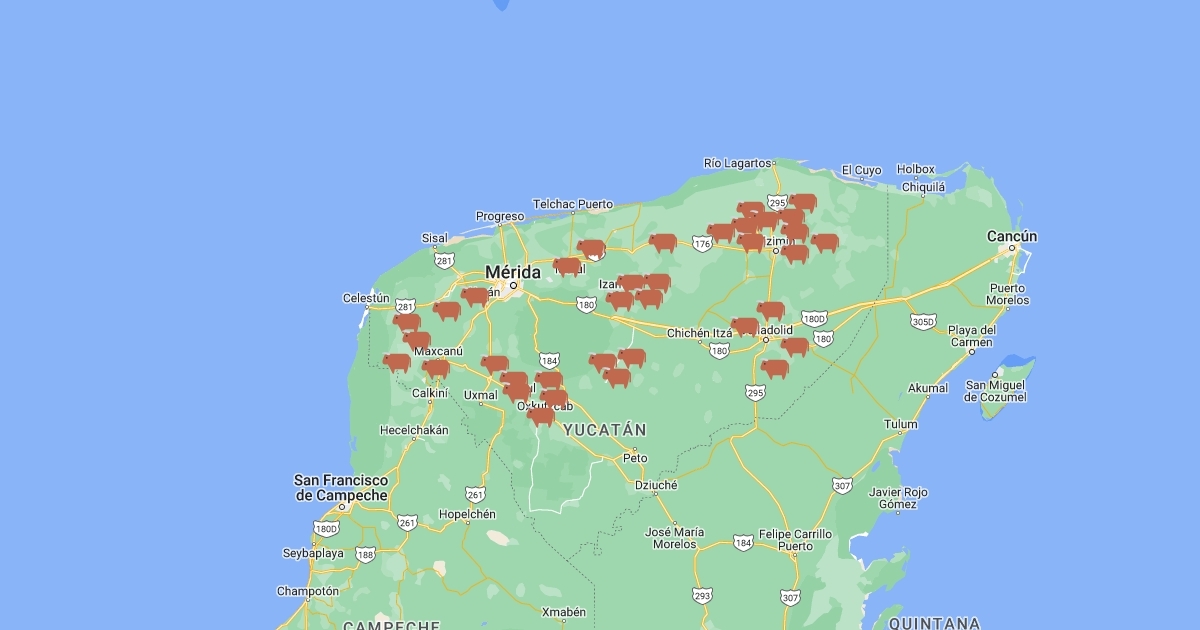The height and width of the screenshot is (630, 1200).
Task: Click the Sisal label
Action: [435, 238]
